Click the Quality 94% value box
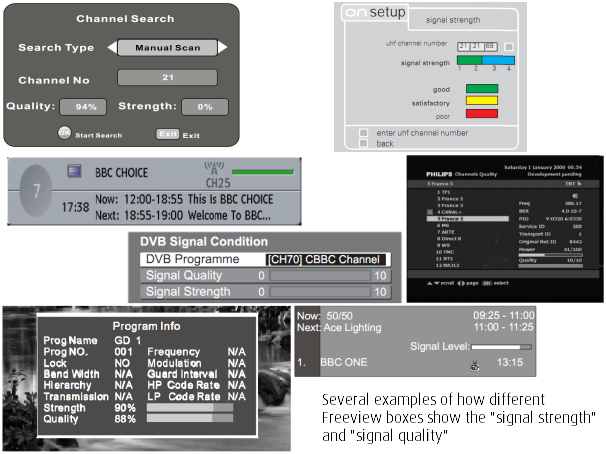606x454 pixels. coord(83,107)
